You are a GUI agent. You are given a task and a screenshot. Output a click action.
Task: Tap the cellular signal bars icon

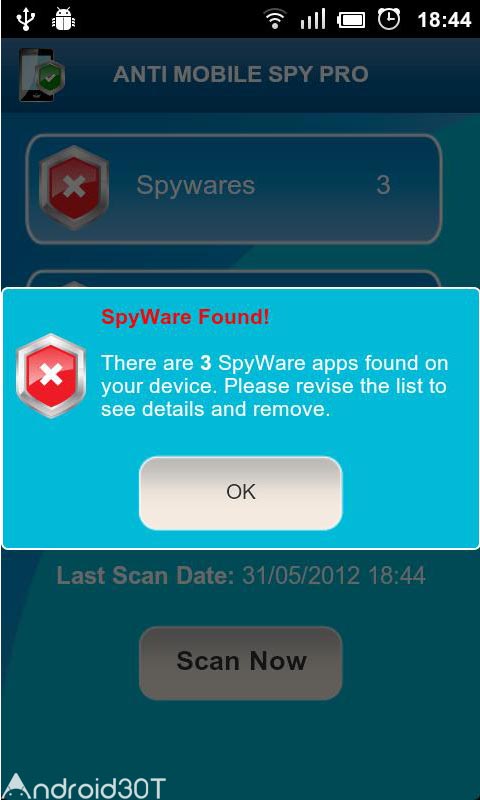pos(313,19)
